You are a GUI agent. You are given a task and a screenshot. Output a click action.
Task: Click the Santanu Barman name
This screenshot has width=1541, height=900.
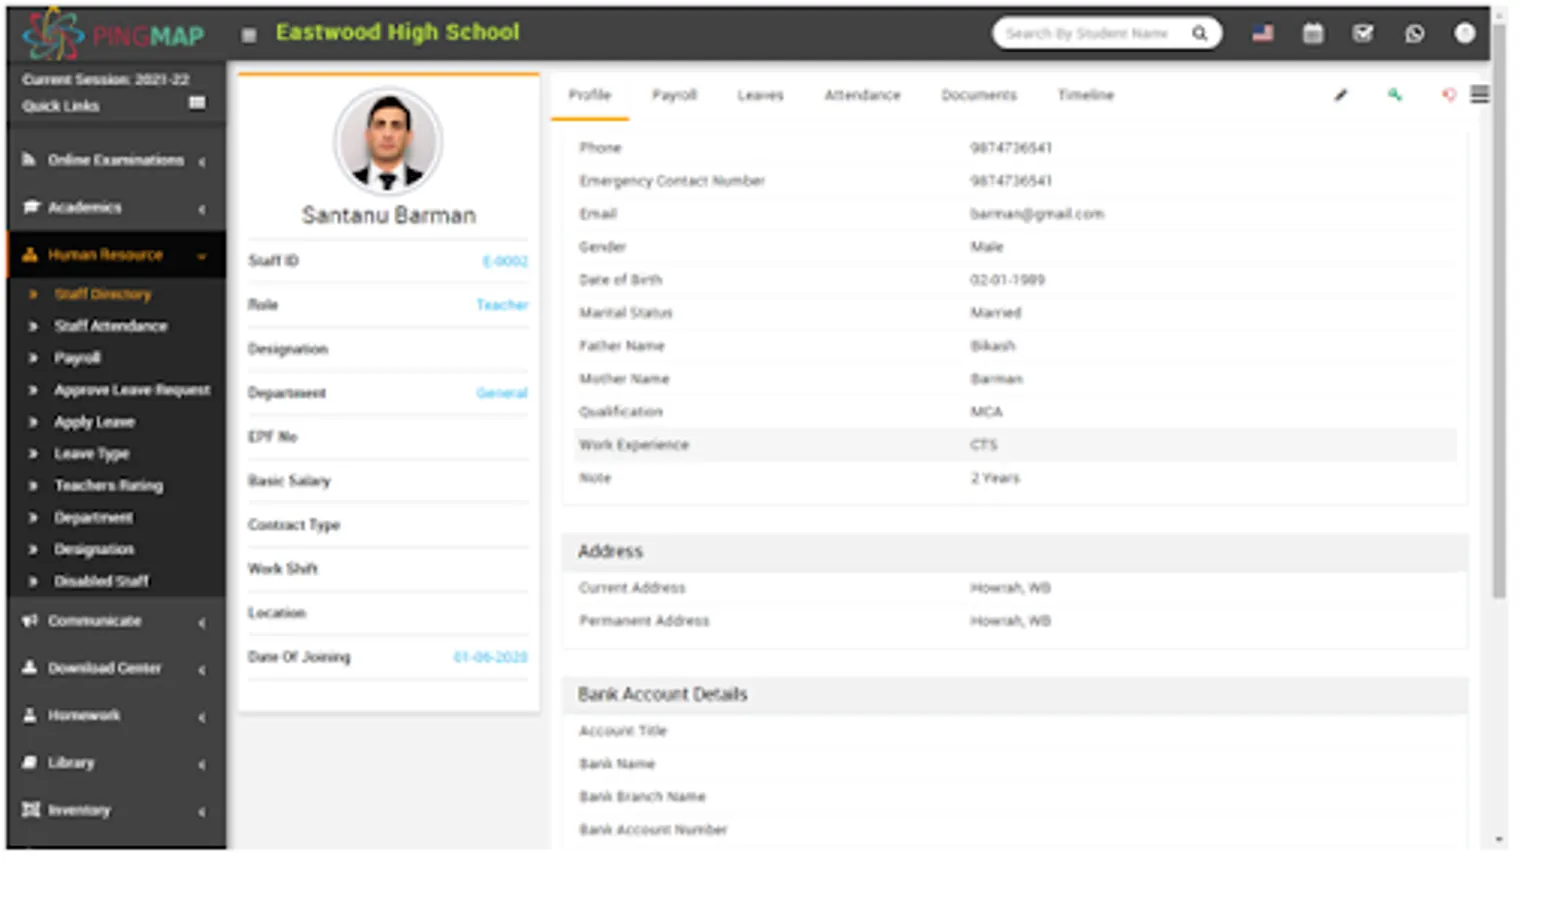pos(389,215)
